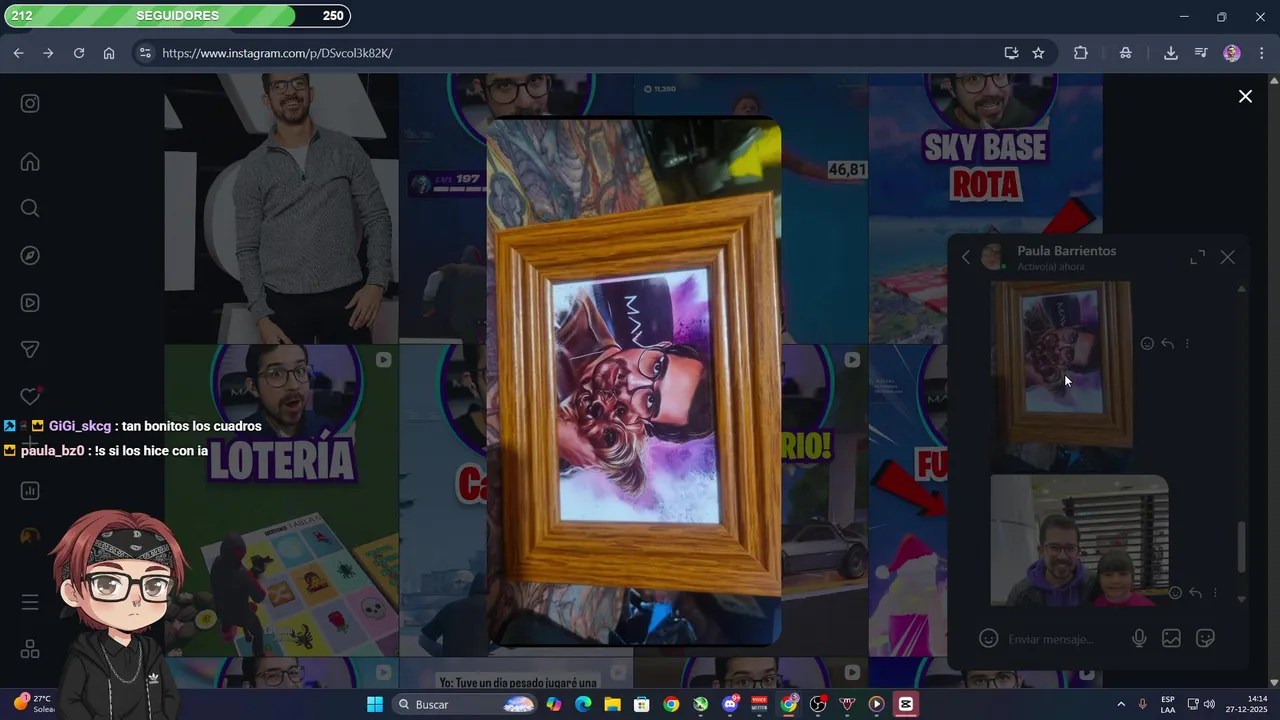Screen dimensions: 1280x720
Task: Open the Explore compass icon
Action: (30, 255)
